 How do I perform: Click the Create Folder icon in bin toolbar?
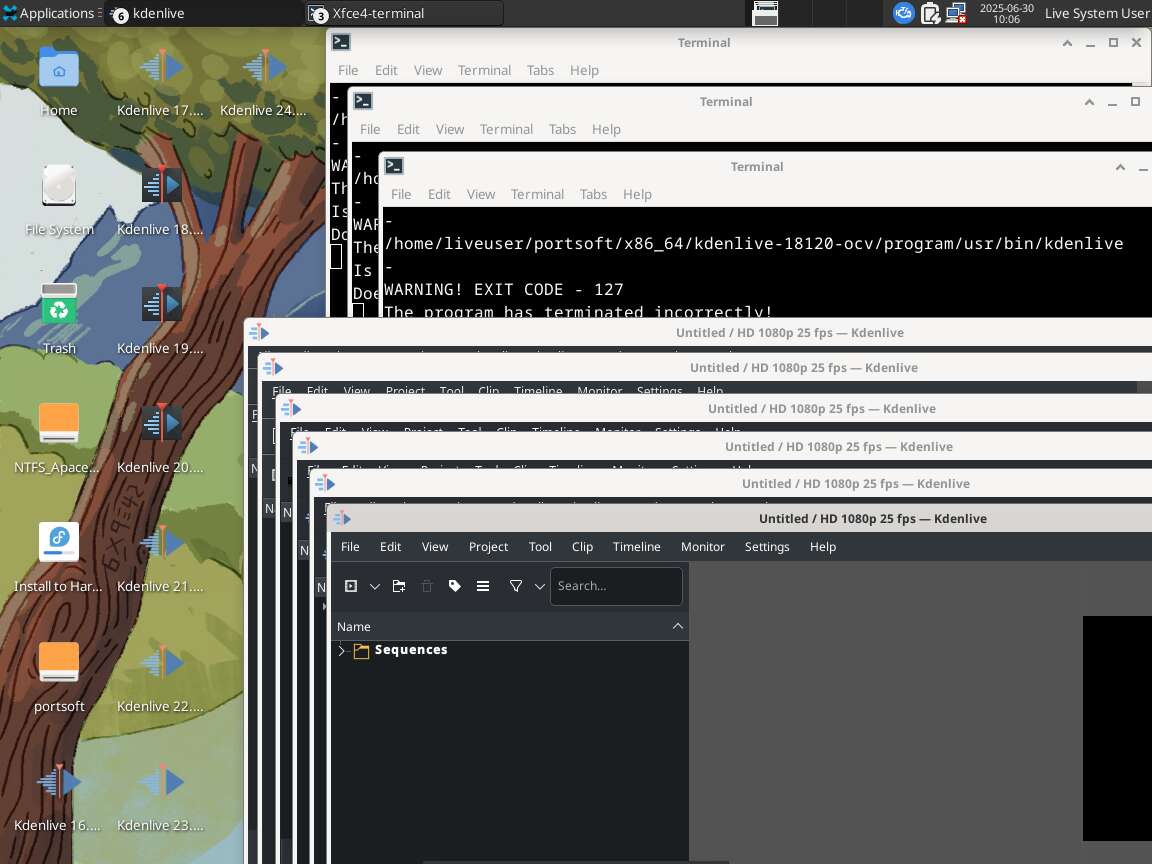pos(399,586)
